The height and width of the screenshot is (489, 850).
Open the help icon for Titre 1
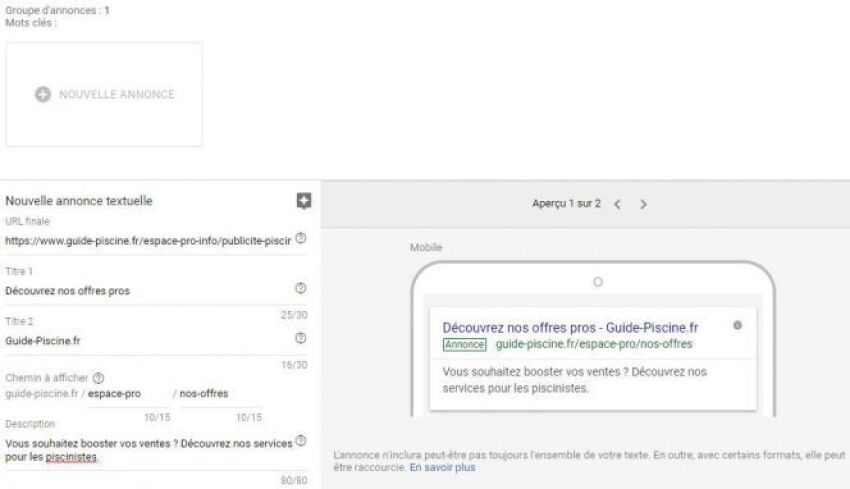pyautogui.click(x=301, y=289)
